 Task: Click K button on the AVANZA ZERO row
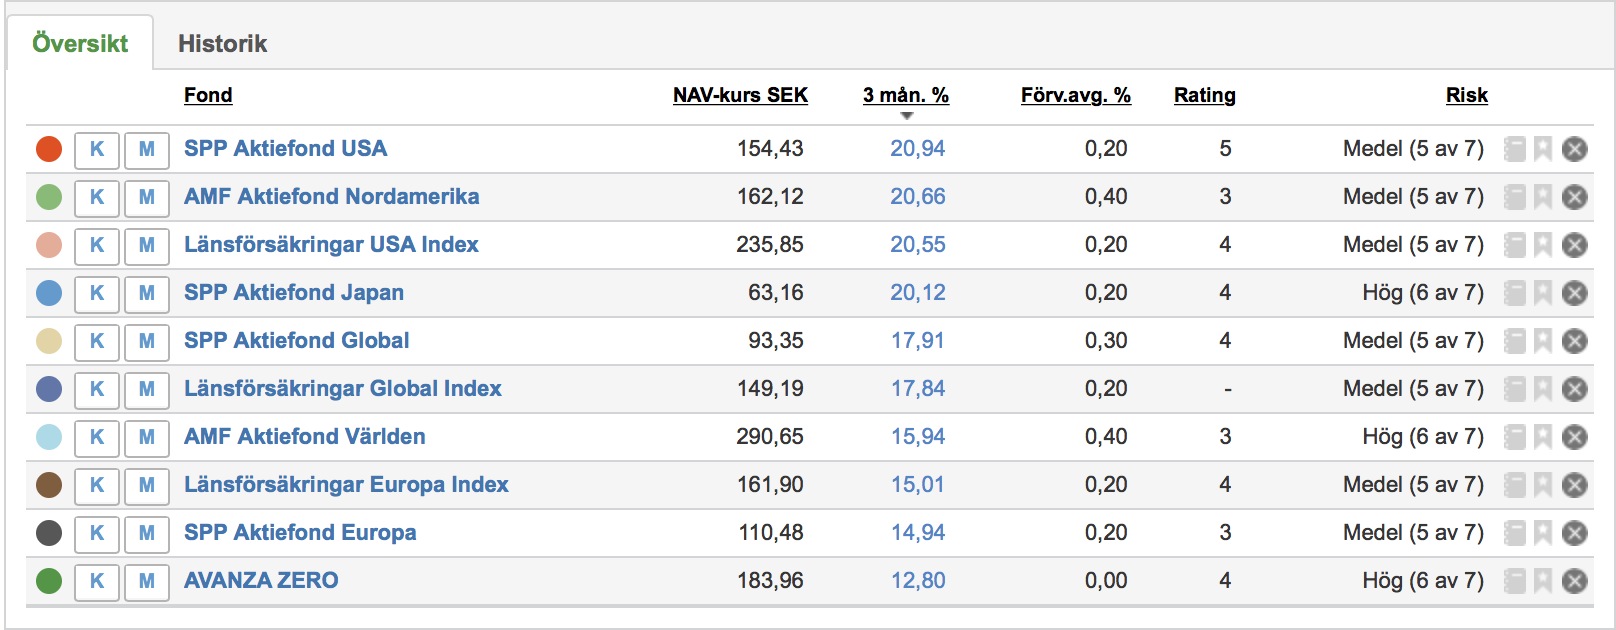pos(97,581)
